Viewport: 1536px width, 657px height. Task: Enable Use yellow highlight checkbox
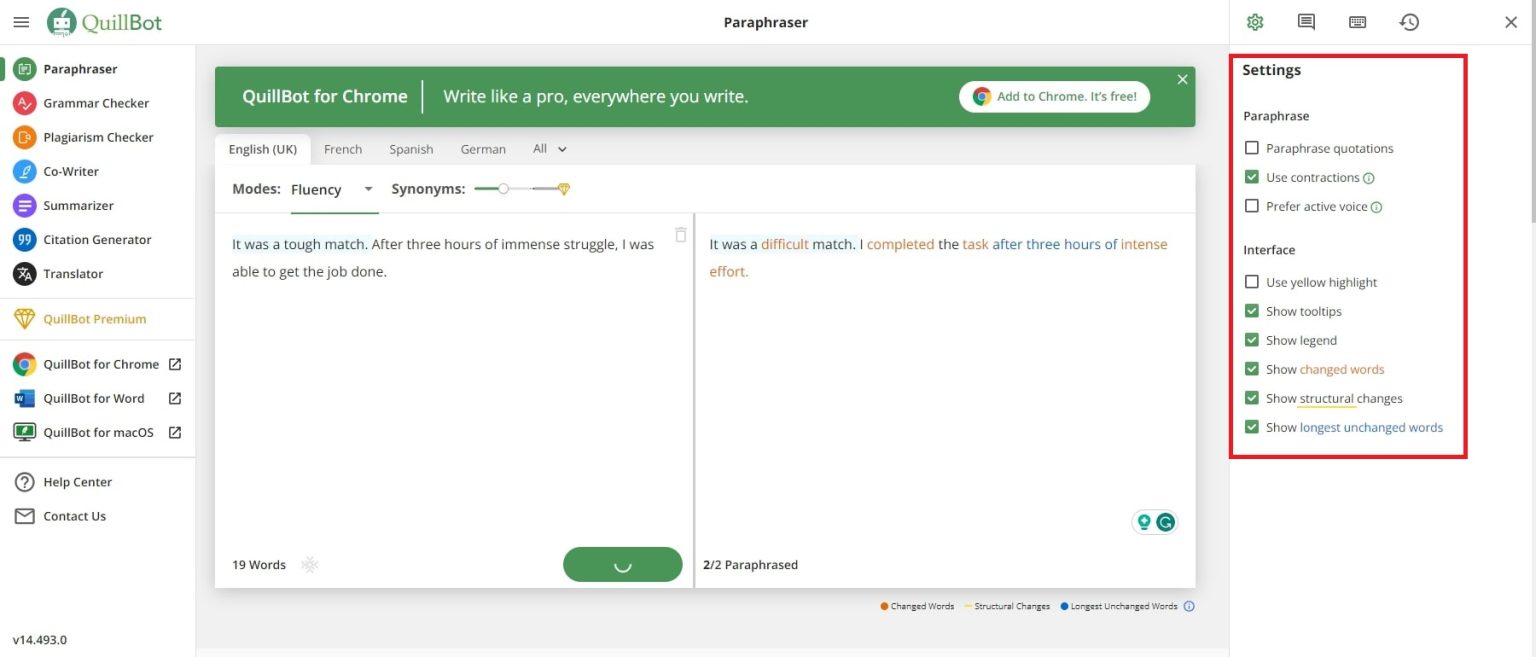point(1252,282)
